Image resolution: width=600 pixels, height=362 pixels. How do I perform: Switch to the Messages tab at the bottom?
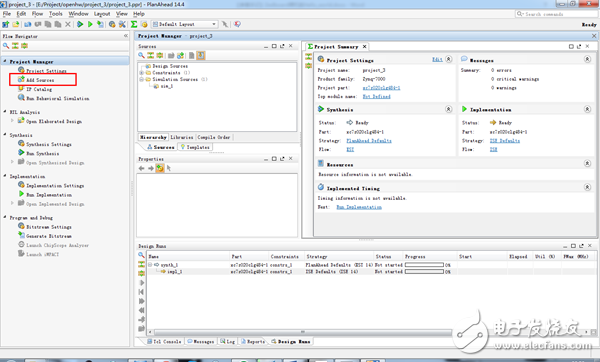click(x=201, y=341)
